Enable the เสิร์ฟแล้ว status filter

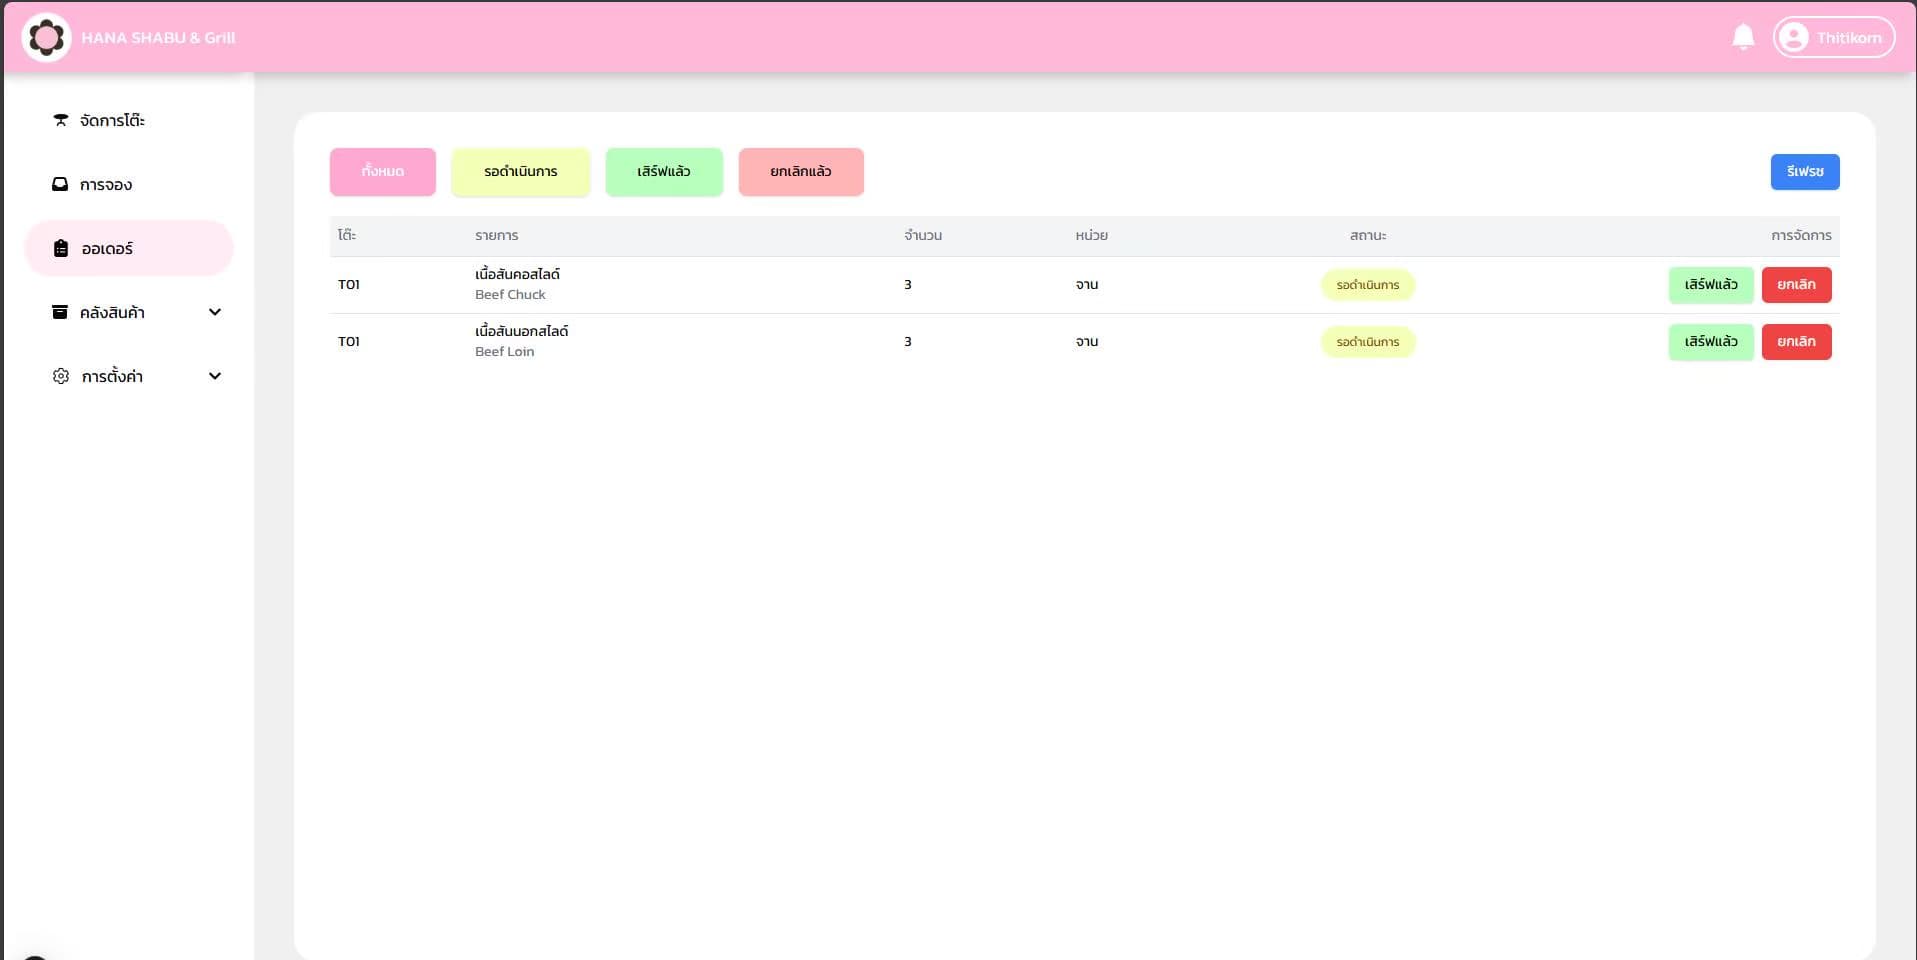pyautogui.click(x=663, y=171)
